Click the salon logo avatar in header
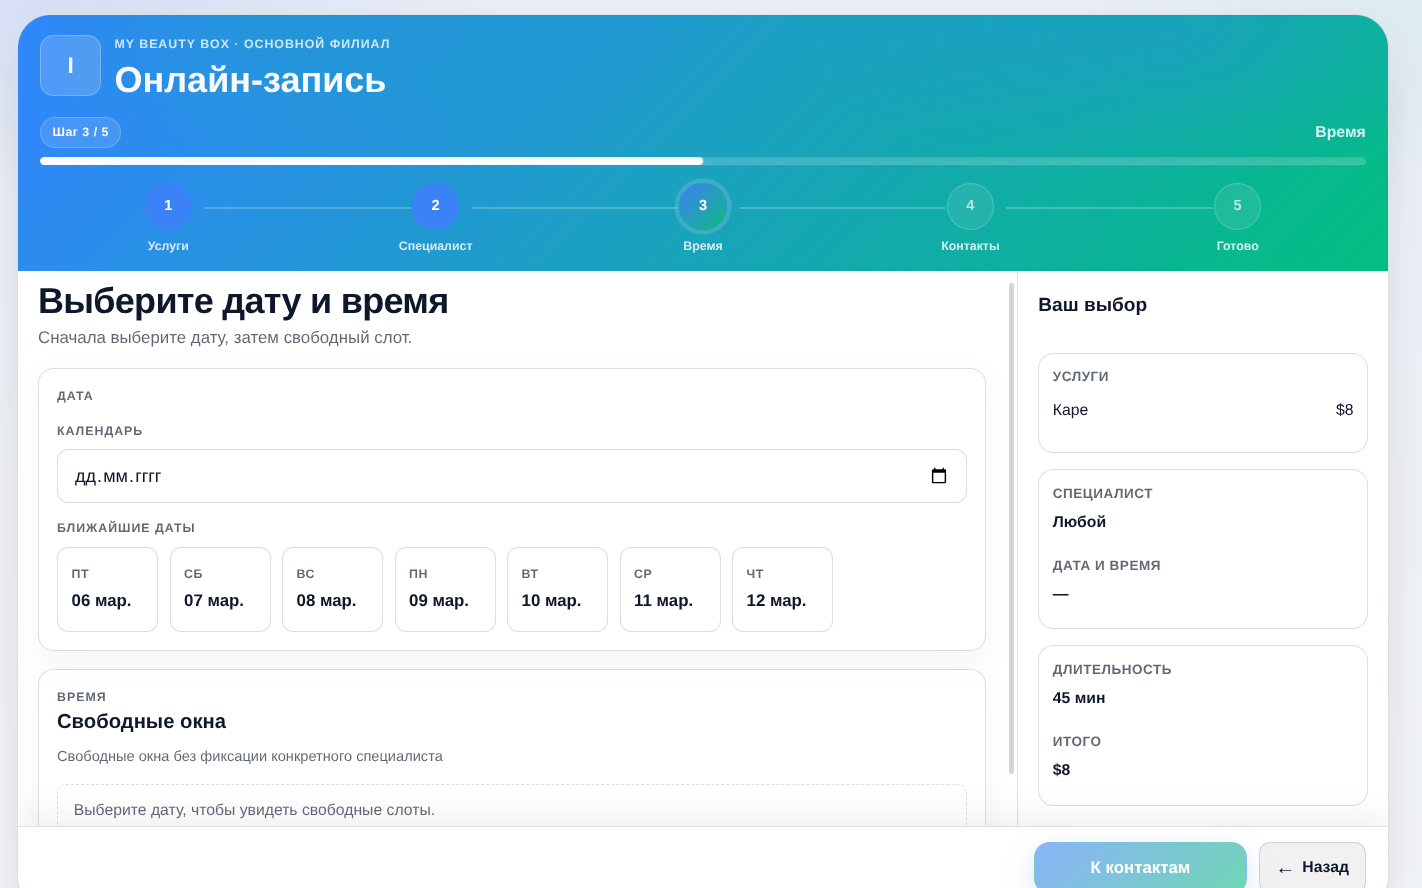 pos(70,66)
